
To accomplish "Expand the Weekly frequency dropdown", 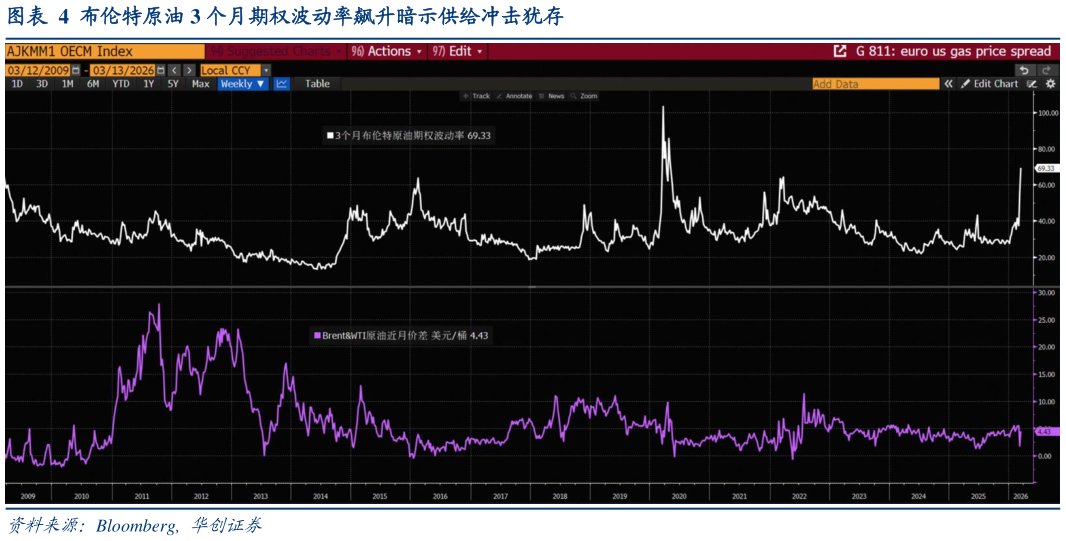I will coord(243,84).
